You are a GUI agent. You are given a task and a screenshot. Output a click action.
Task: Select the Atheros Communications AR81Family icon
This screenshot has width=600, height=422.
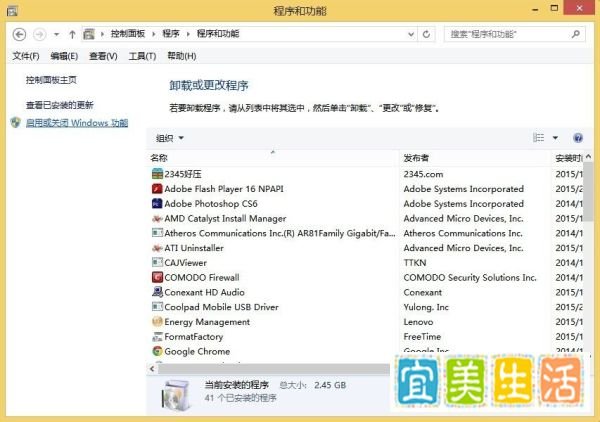[x=157, y=233]
